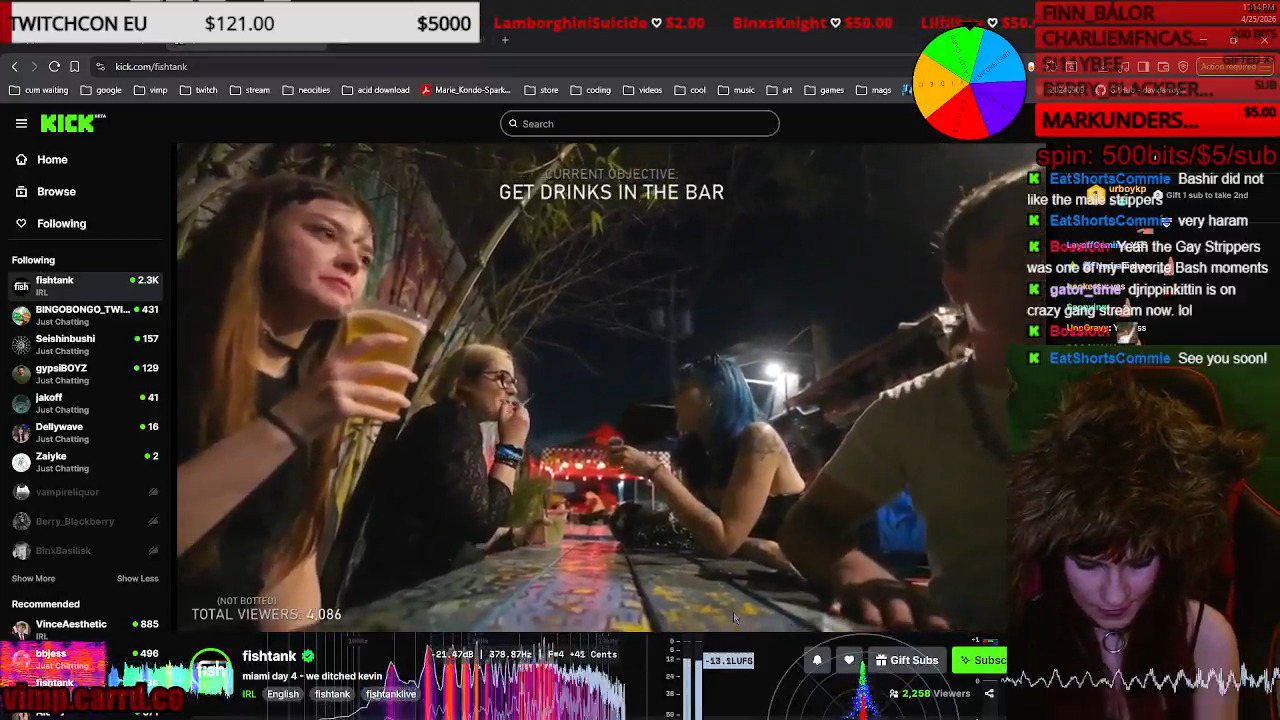Open the fishtank channel in Following list
The height and width of the screenshot is (720, 1280).
tap(85, 285)
